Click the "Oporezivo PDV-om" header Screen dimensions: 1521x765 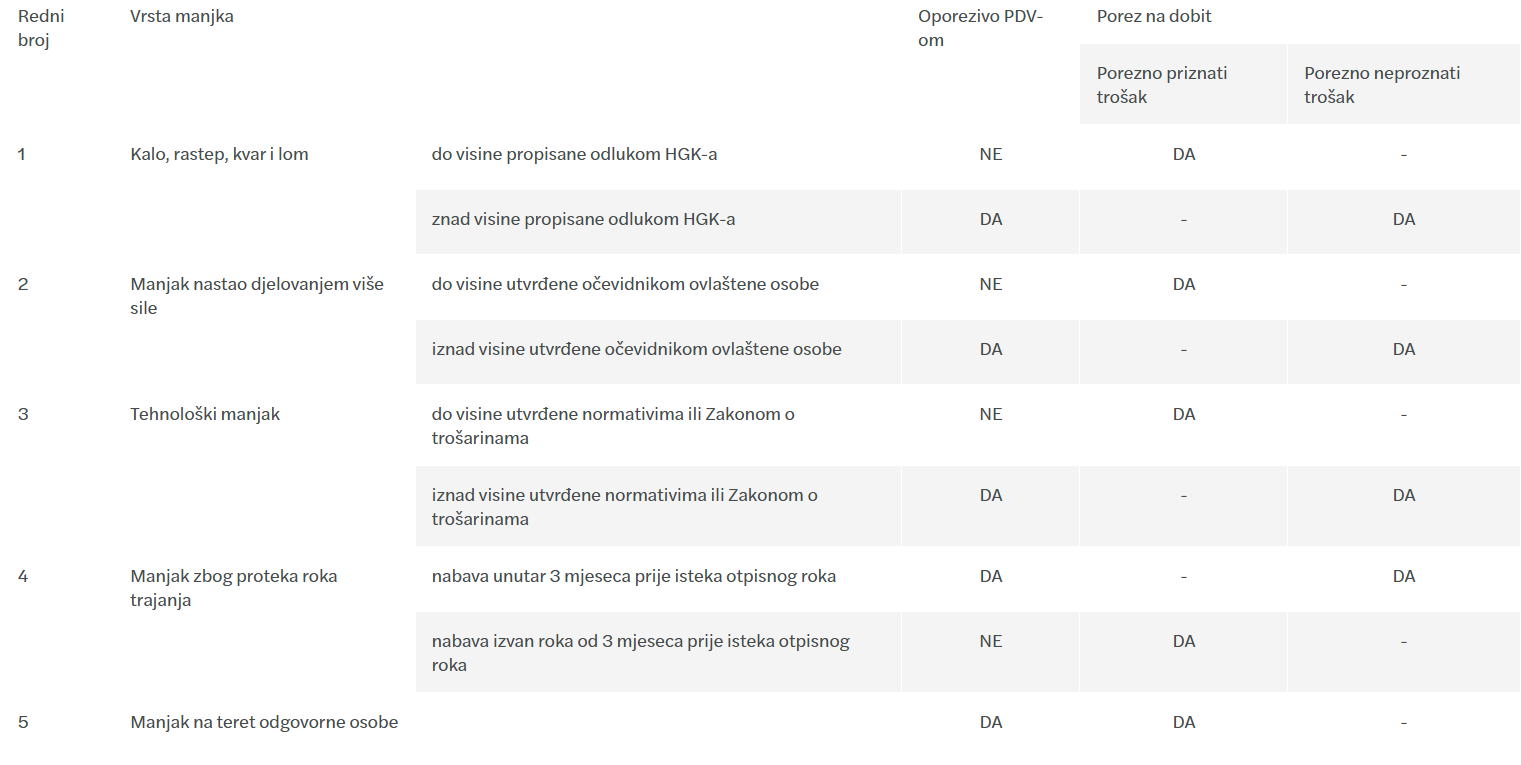coord(980,28)
